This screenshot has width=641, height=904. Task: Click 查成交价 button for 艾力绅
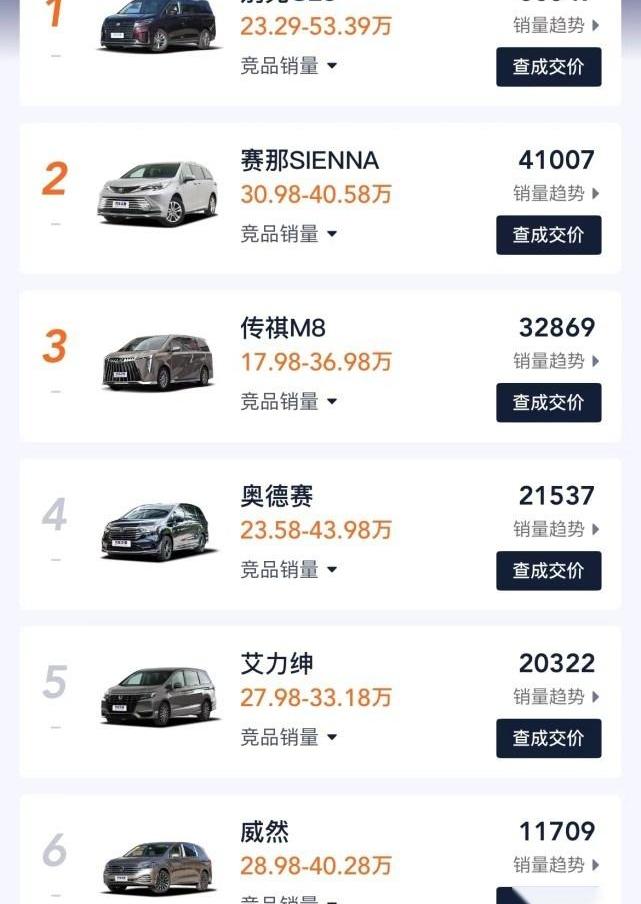click(548, 738)
